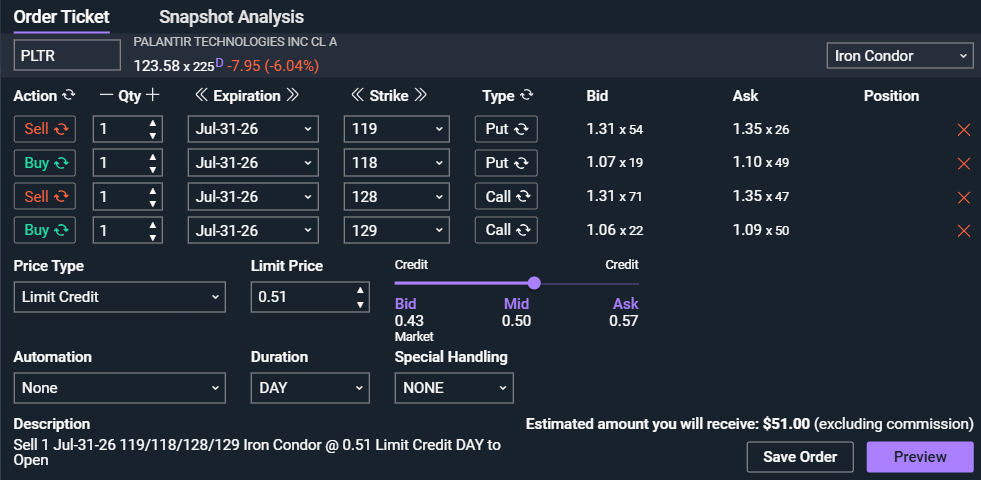Toggle Buy action on 129 strike row
This screenshot has height=480, width=981.
(x=44, y=230)
